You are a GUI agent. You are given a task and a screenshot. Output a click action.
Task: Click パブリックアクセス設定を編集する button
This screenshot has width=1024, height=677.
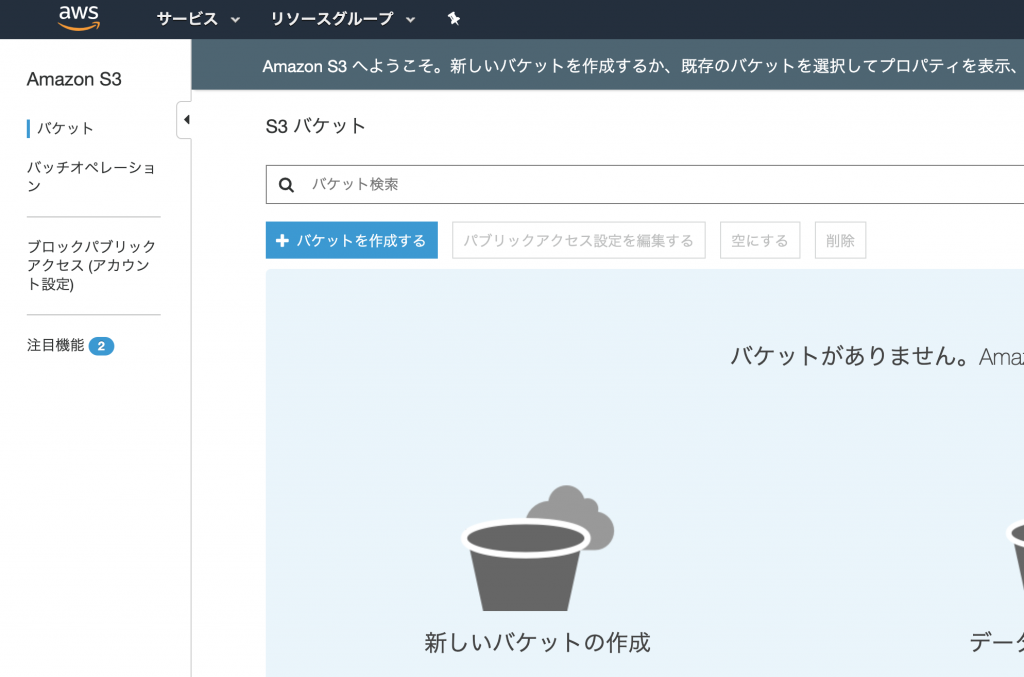pos(579,240)
